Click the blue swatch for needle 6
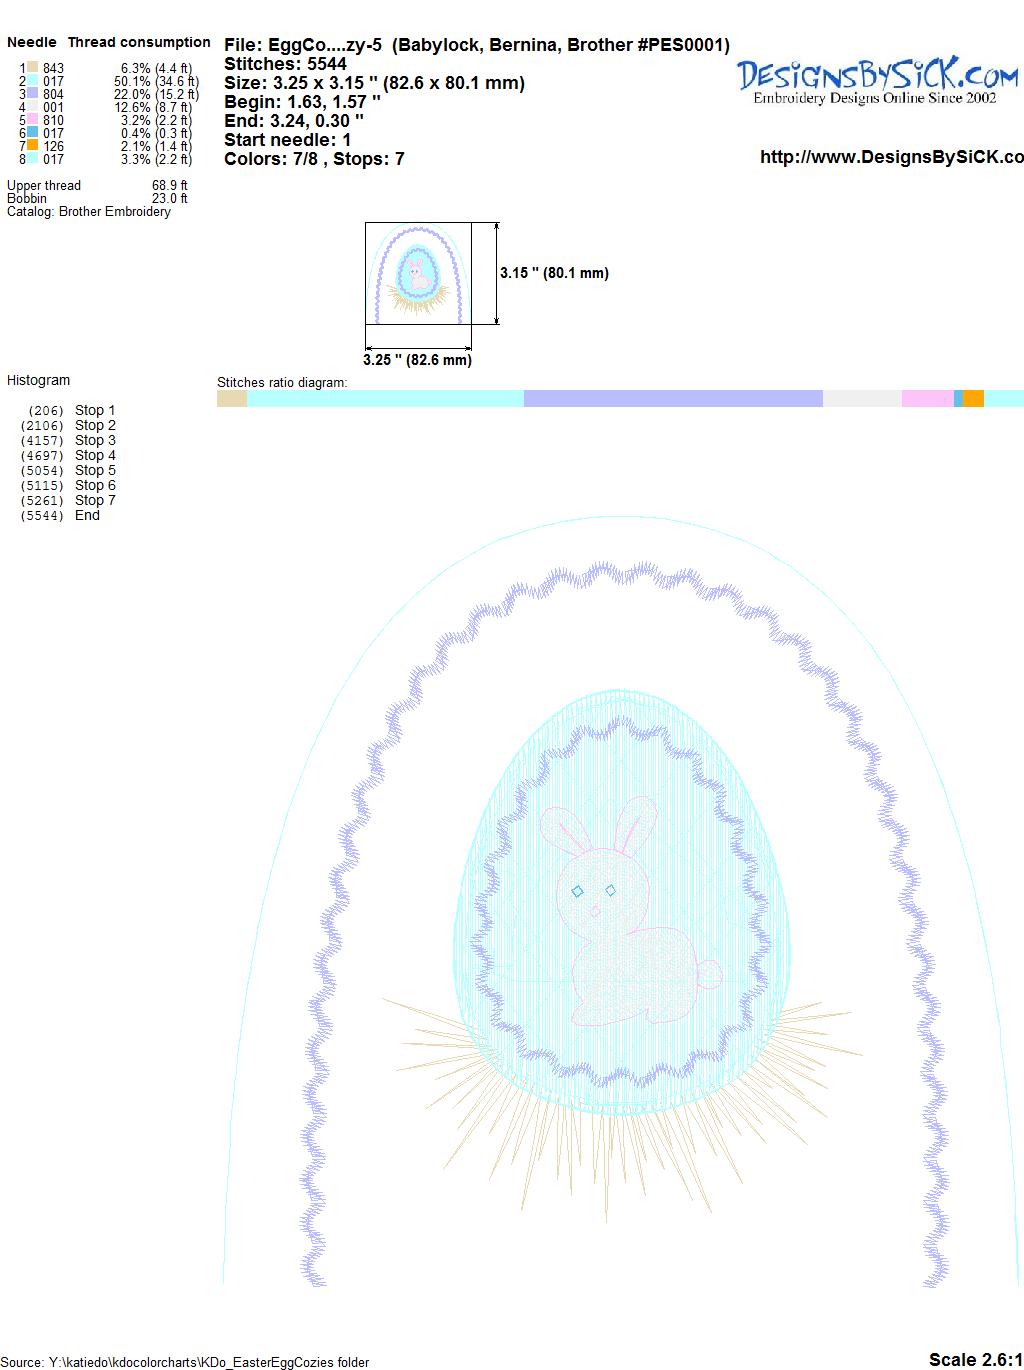The image size is (1024, 1370). click(x=33, y=133)
